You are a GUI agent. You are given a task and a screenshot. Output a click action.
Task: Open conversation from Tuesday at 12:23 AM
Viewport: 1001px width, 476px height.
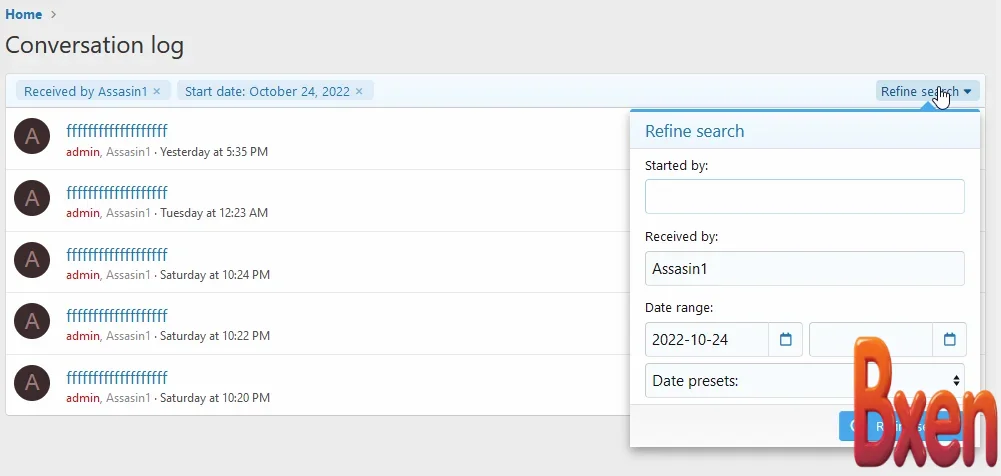coord(117,192)
